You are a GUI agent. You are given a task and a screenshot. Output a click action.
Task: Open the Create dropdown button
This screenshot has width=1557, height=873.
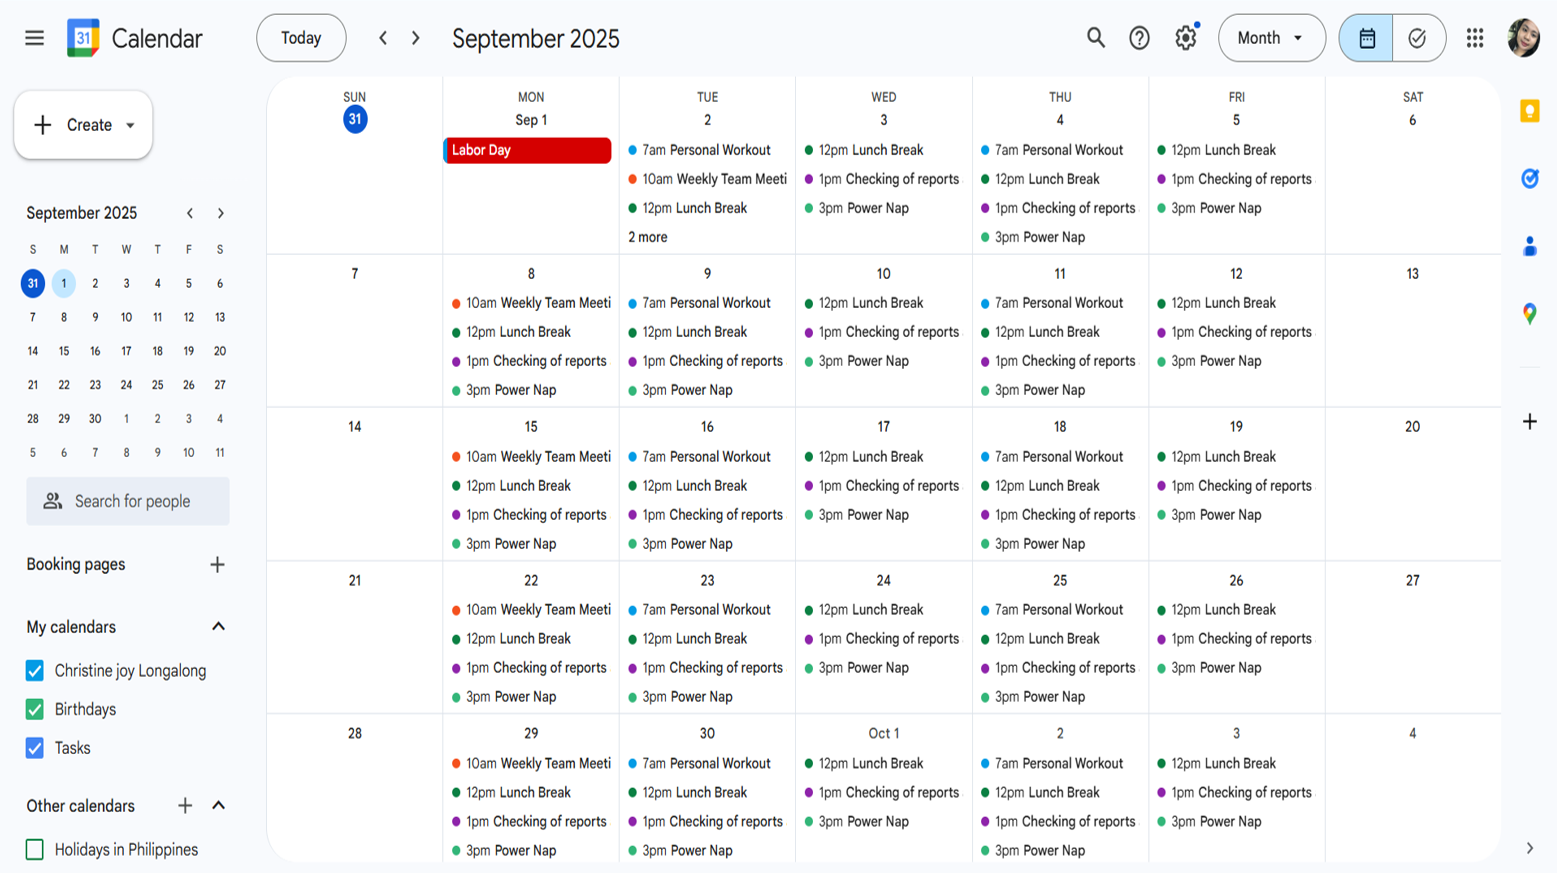click(84, 125)
